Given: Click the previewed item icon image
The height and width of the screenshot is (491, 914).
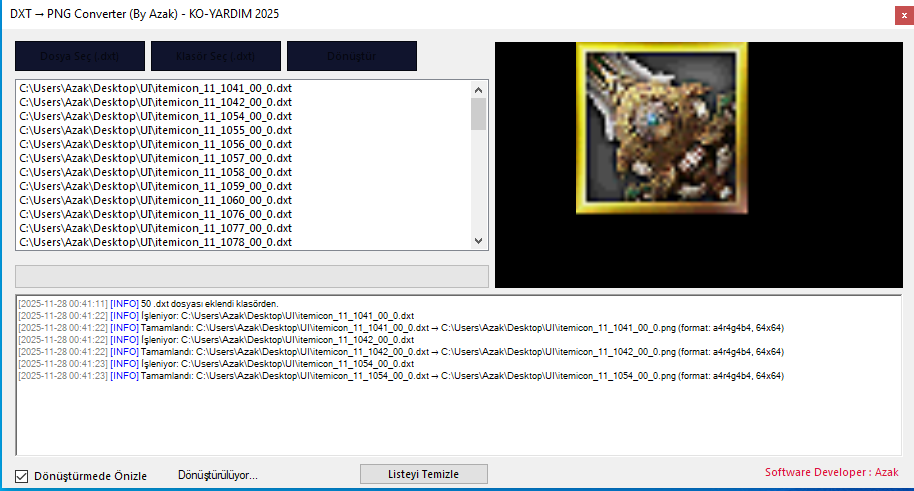Looking at the screenshot, I should click(662, 128).
